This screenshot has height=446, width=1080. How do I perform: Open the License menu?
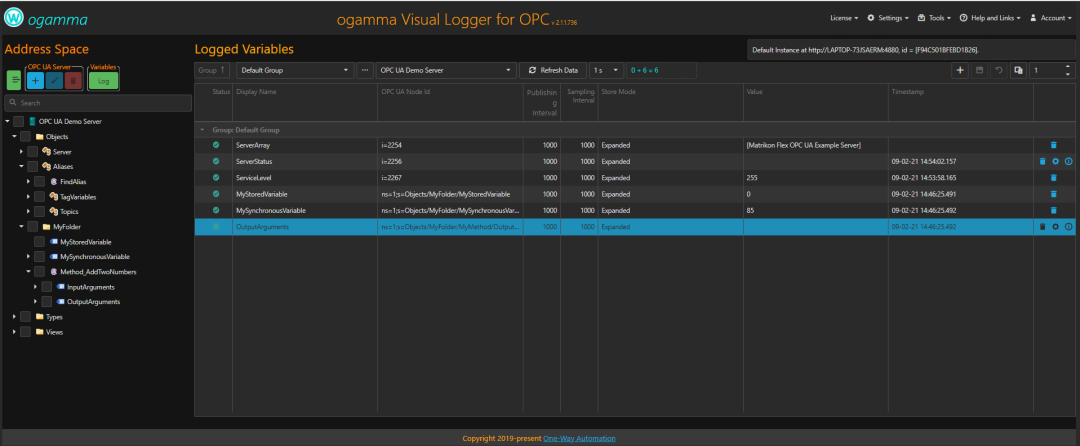(x=844, y=18)
